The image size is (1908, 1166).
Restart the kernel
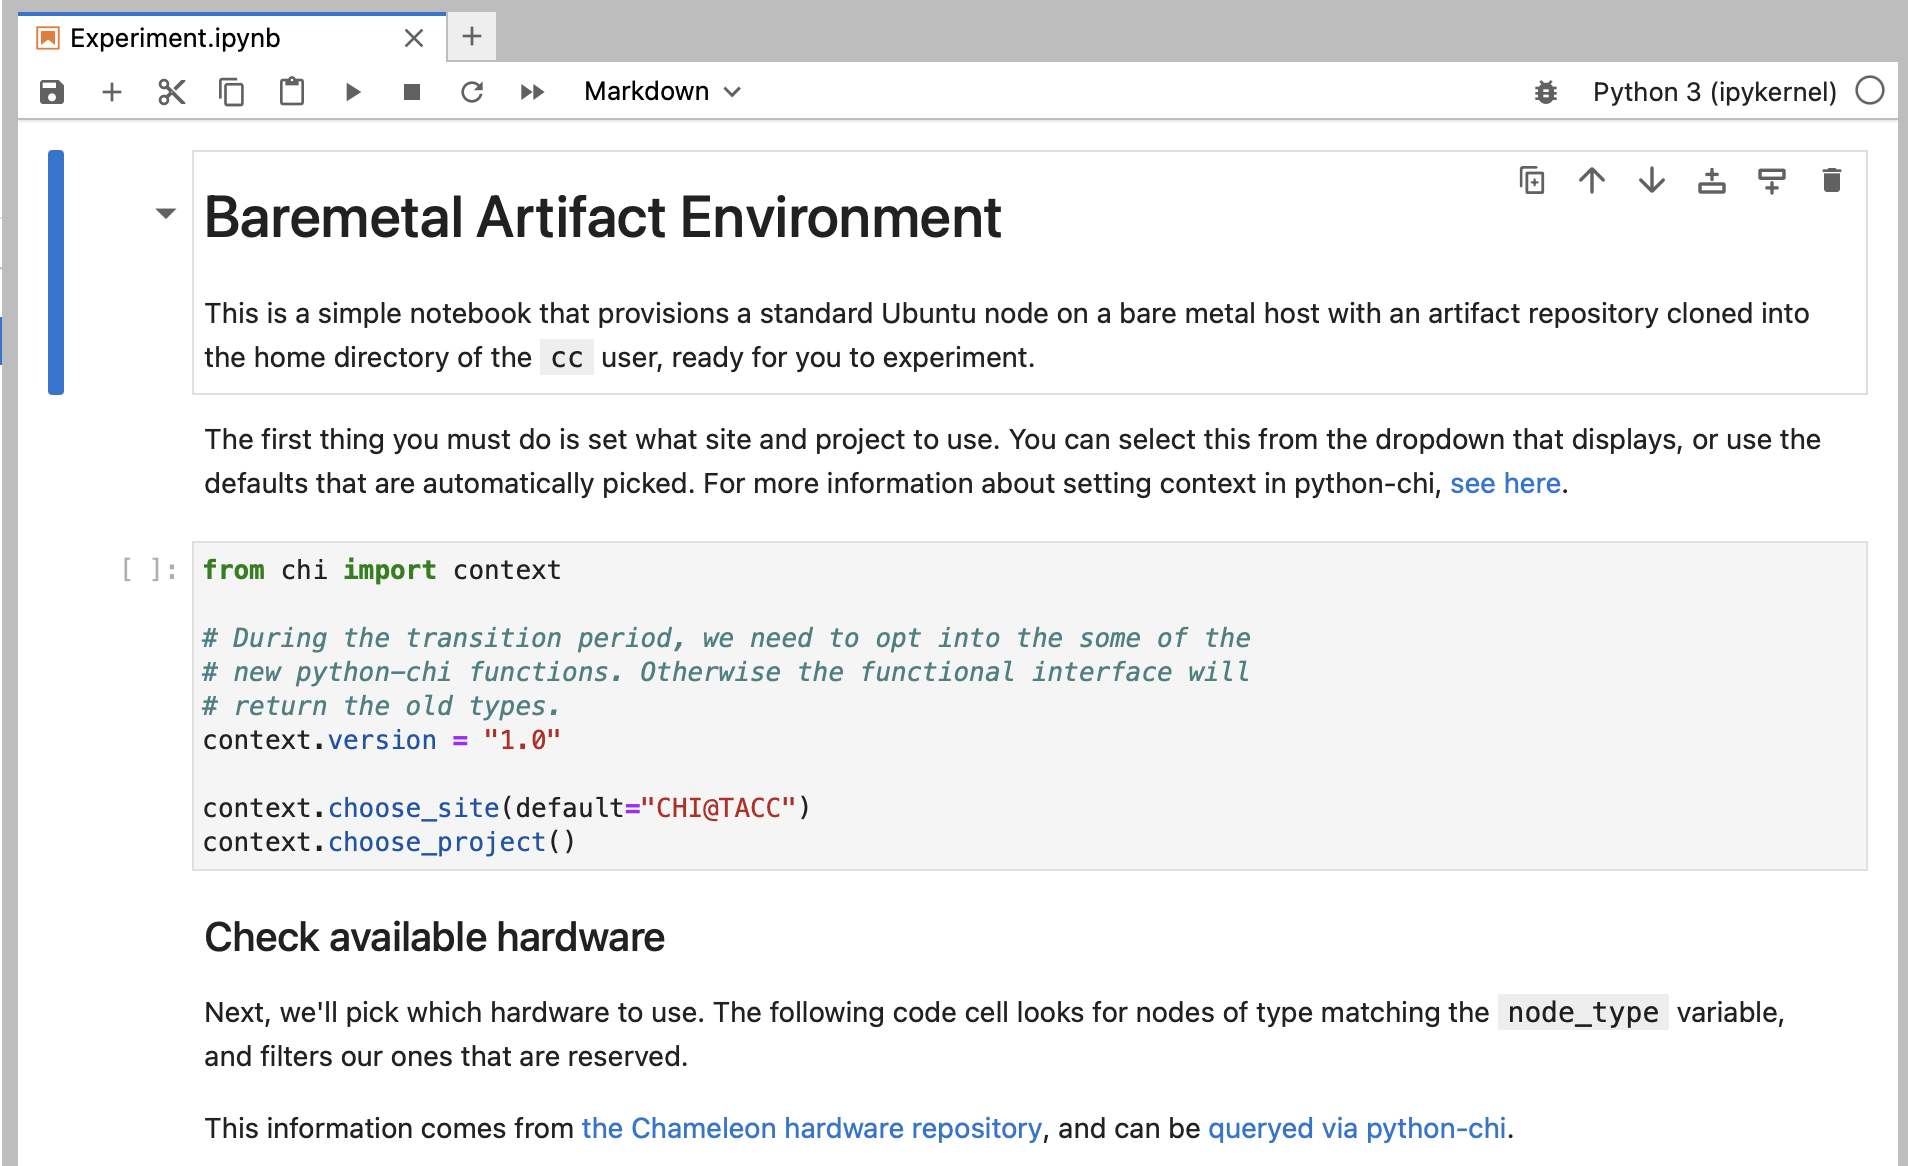[472, 92]
